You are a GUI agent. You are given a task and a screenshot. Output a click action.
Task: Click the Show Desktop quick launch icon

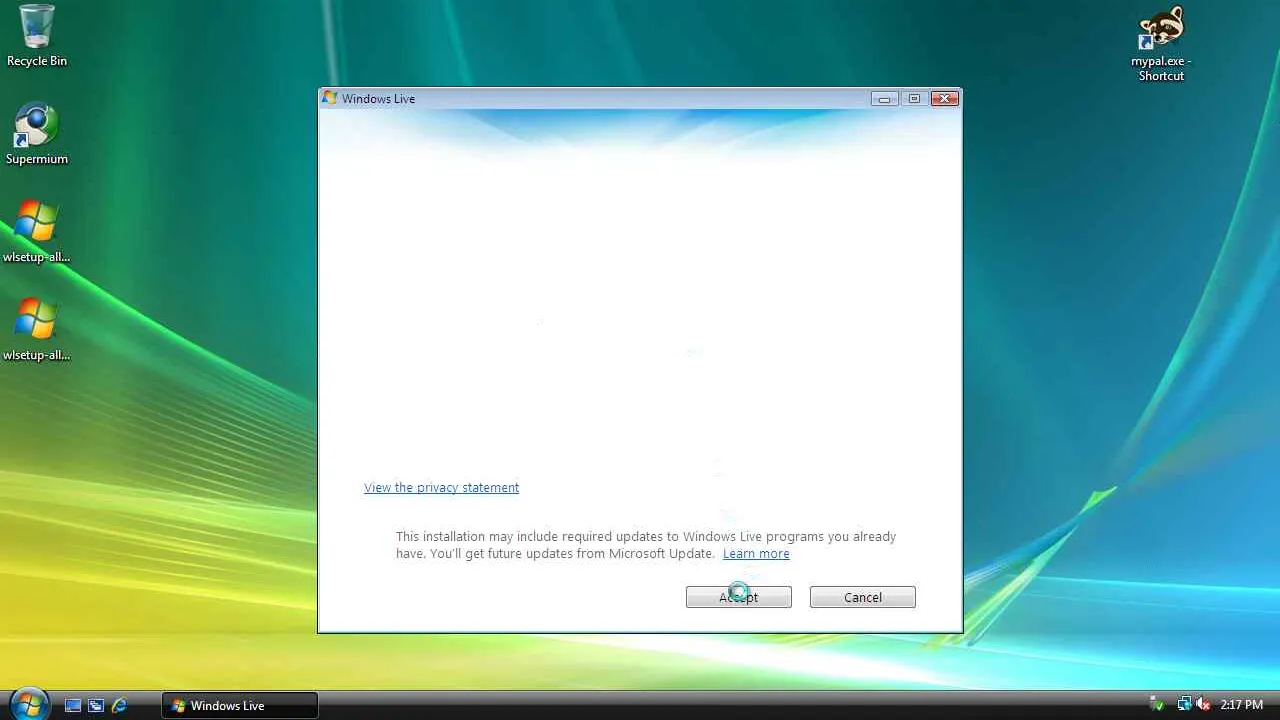click(x=73, y=705)
